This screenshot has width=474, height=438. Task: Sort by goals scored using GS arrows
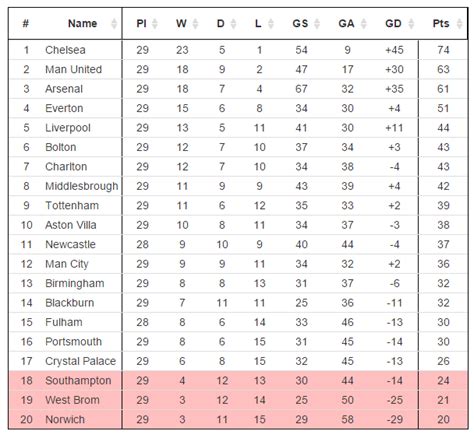[x=317, y=24]
